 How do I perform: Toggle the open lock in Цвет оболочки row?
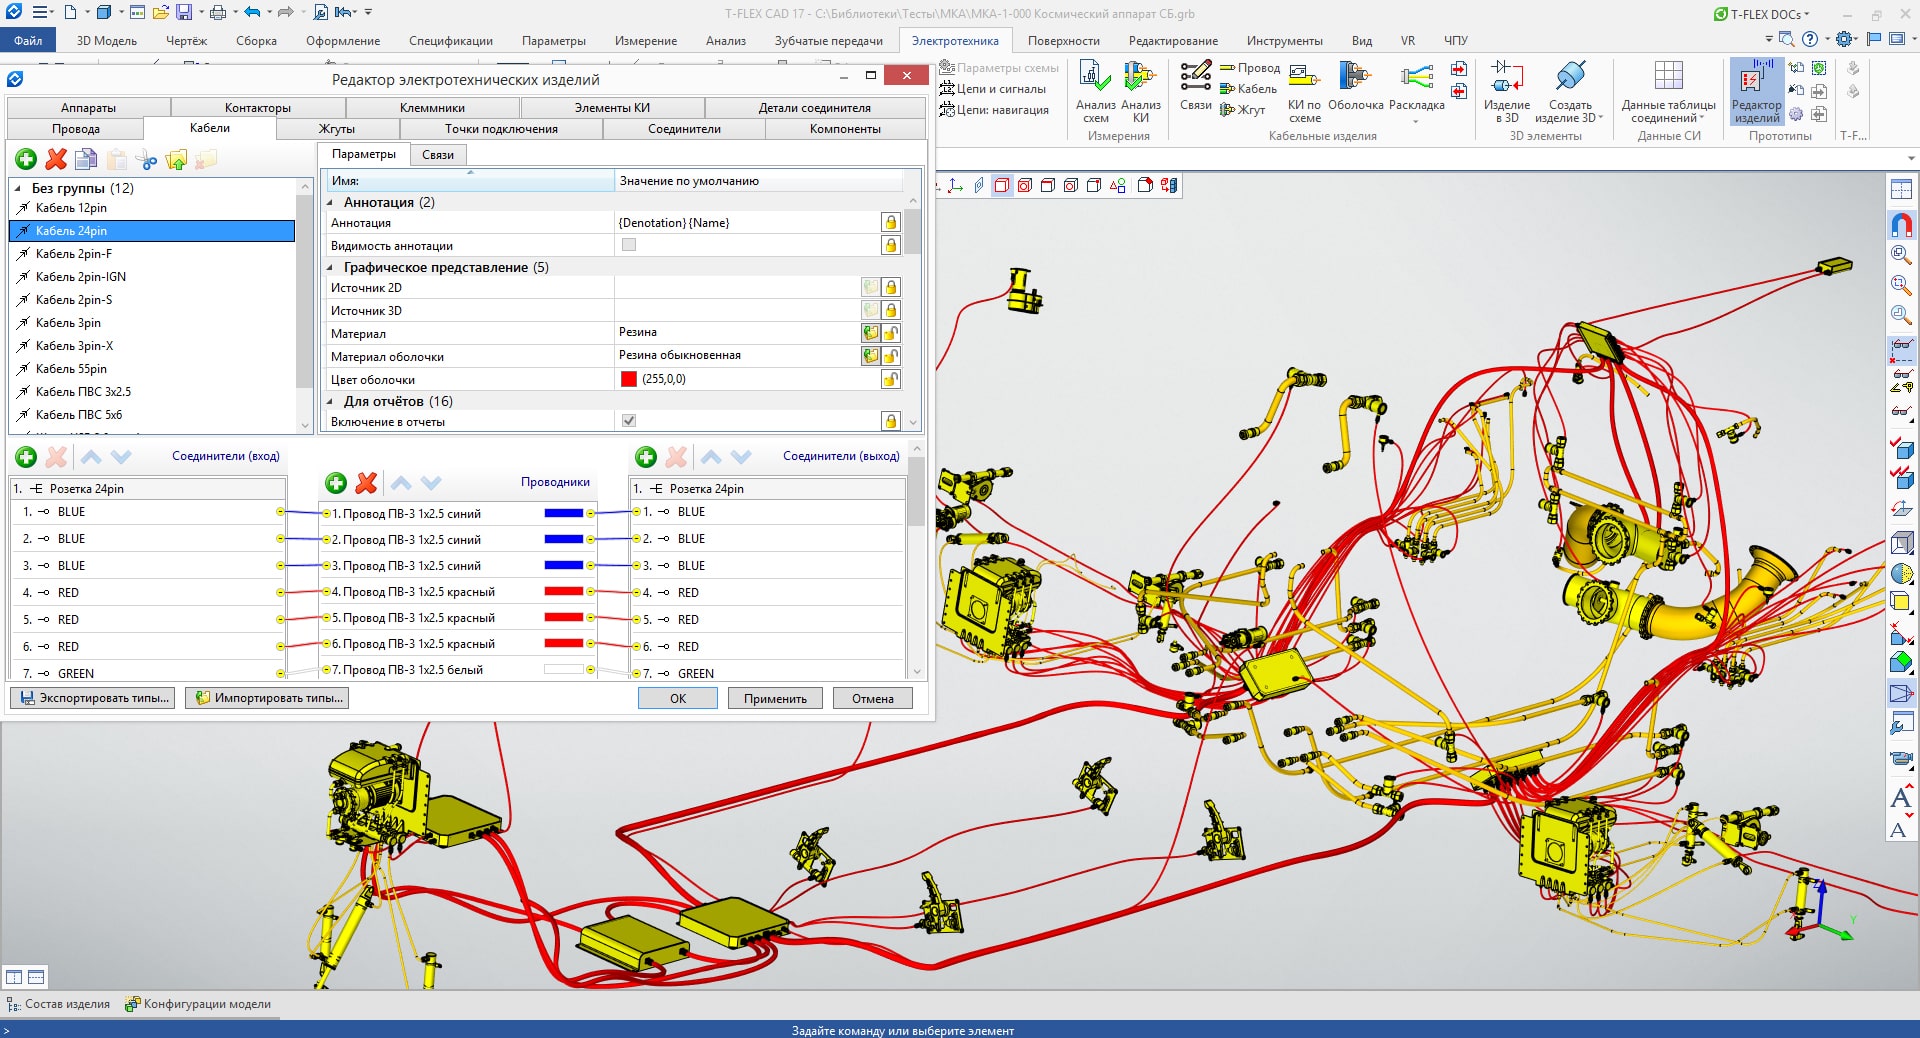tap(891, 380)
